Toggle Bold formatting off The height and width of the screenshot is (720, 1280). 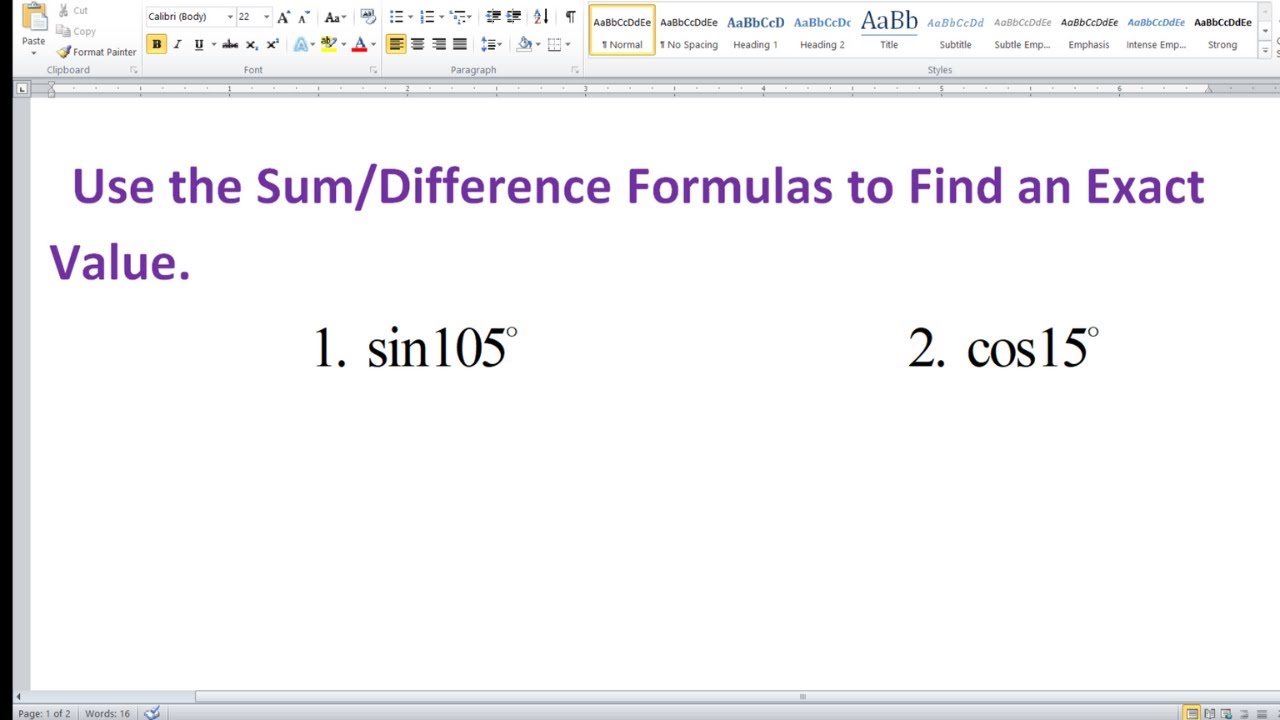[156, 44]
